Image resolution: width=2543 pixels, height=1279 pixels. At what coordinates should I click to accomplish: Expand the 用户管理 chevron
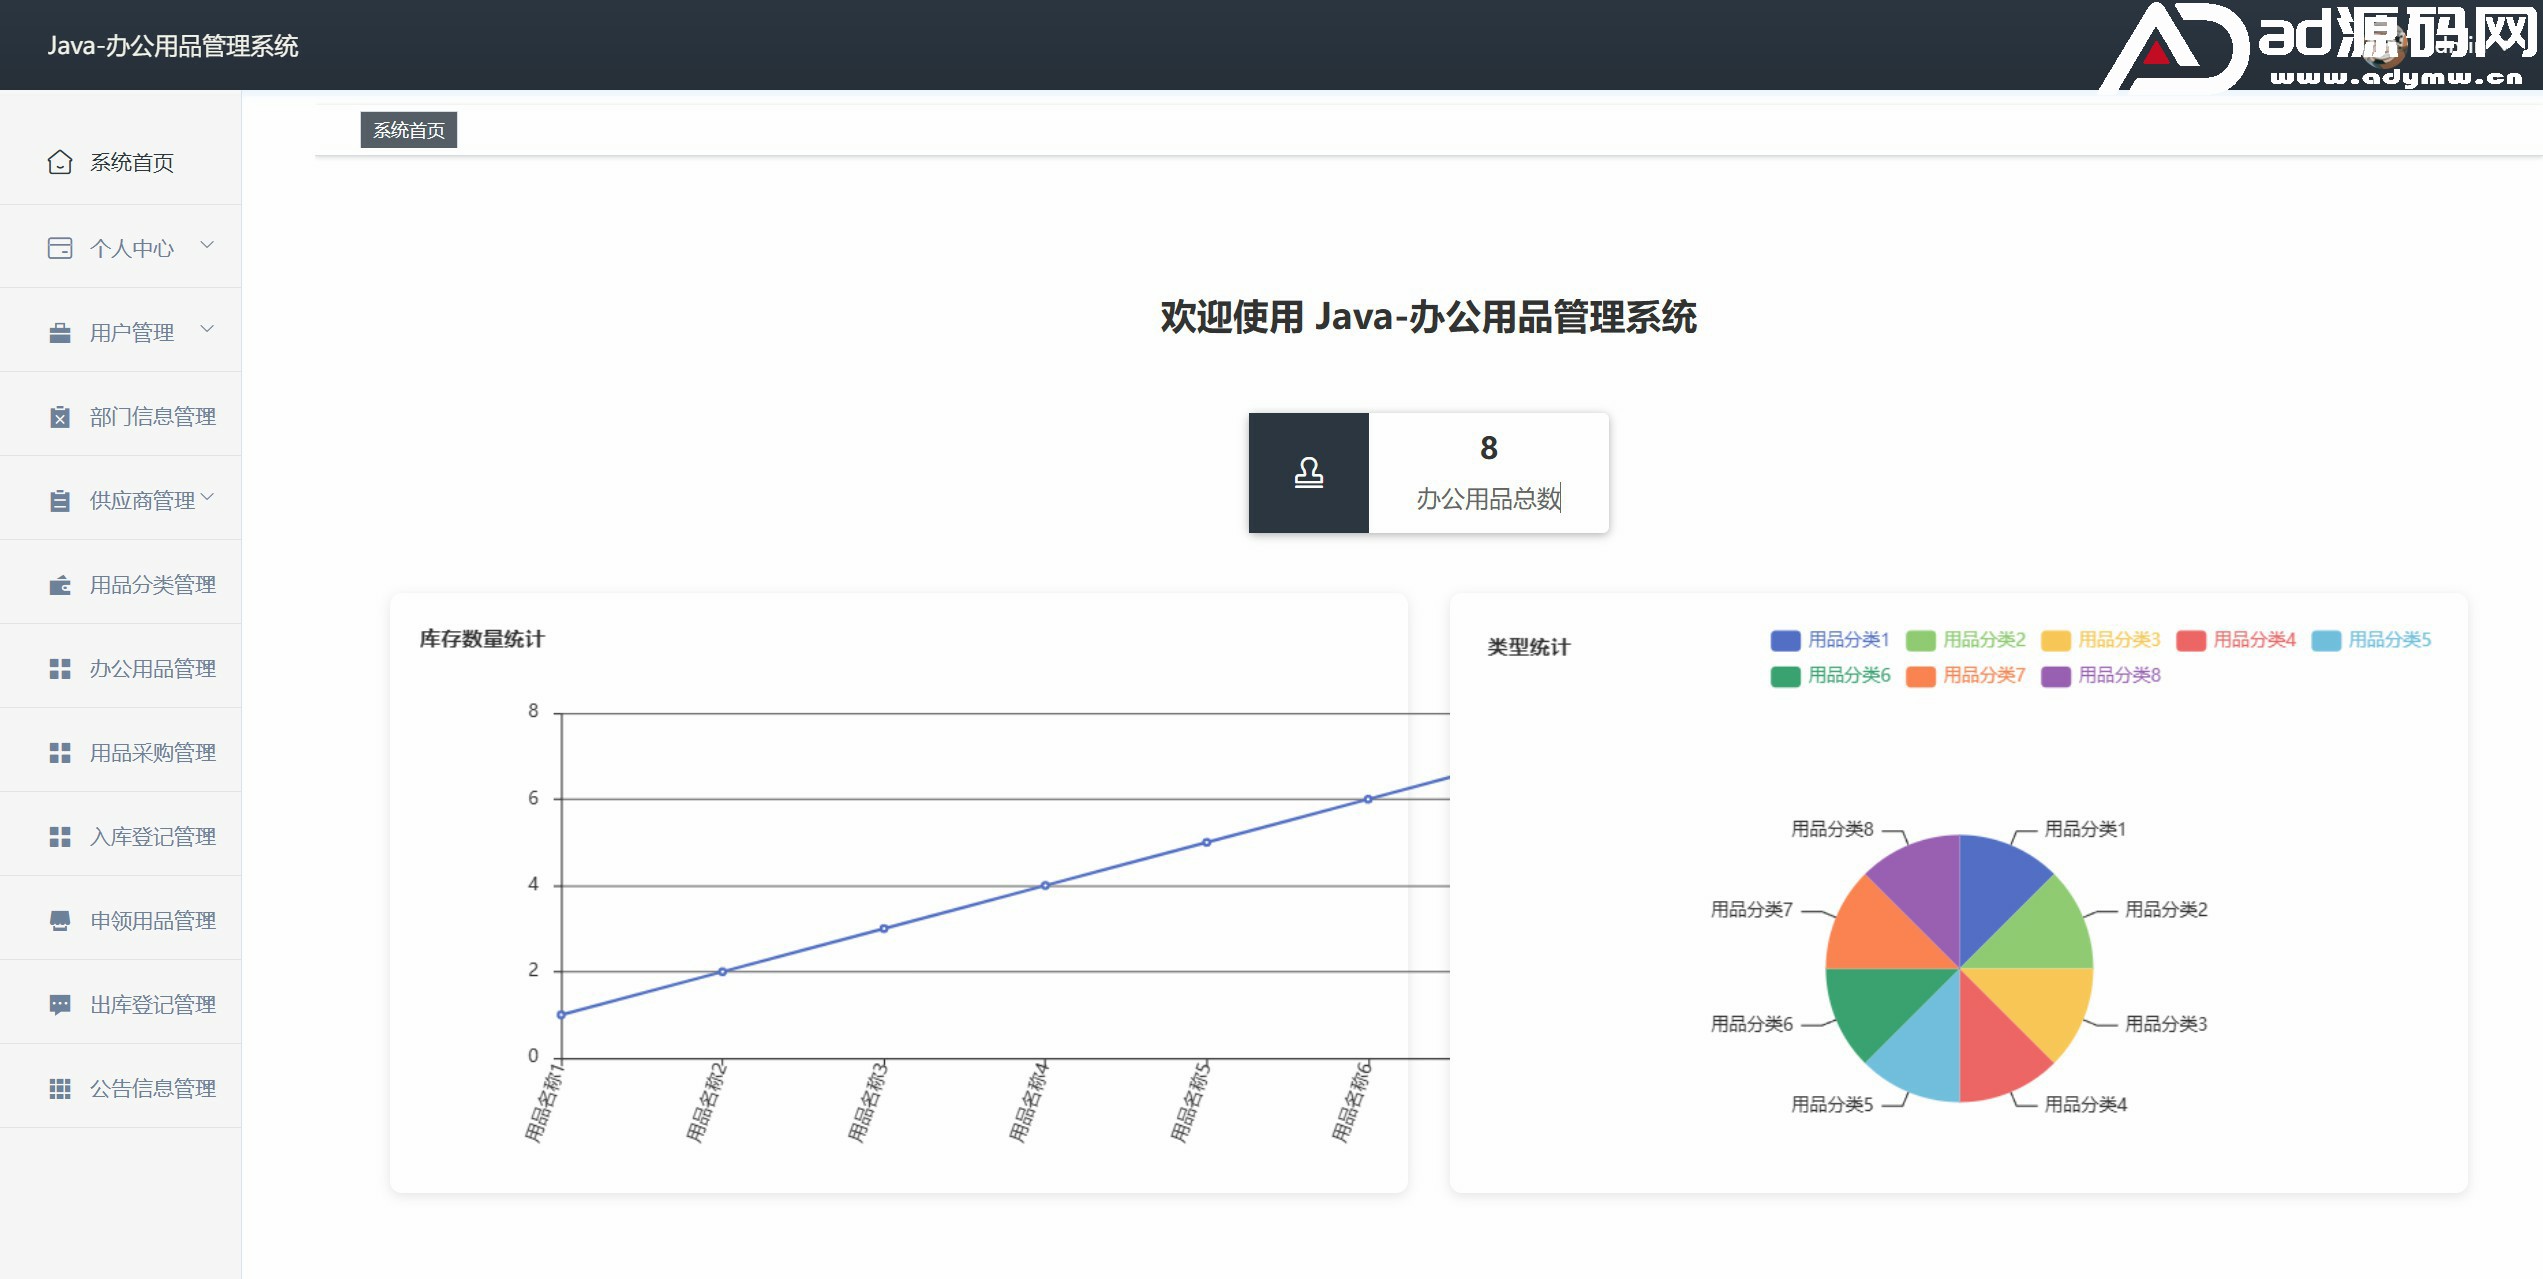pos(207,329)
